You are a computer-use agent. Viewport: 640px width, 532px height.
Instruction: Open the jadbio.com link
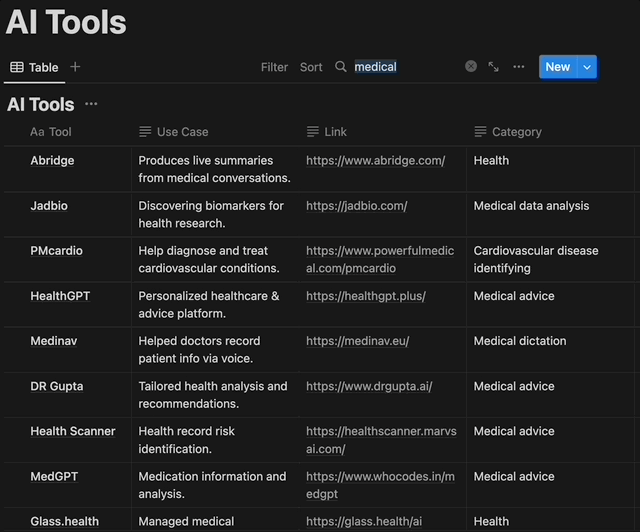[357, 206]
